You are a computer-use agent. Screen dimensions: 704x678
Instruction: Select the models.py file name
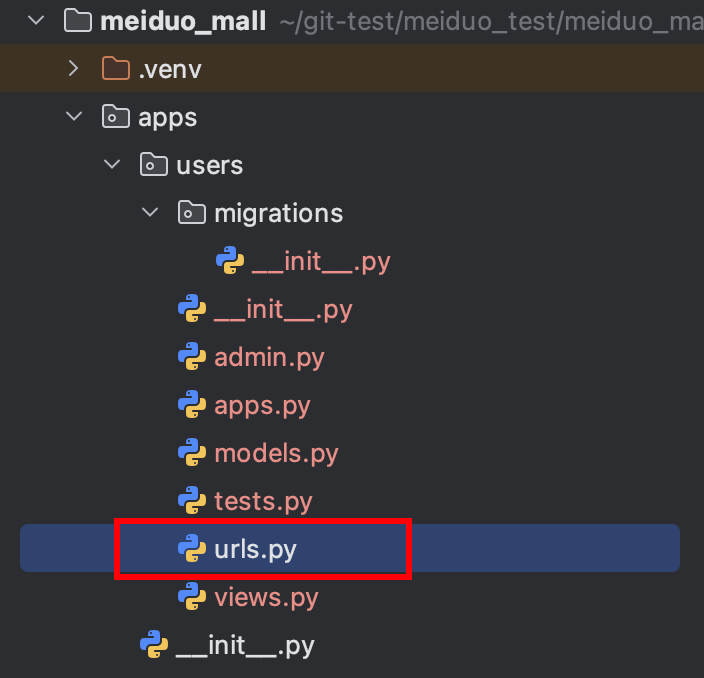[276, 453]
